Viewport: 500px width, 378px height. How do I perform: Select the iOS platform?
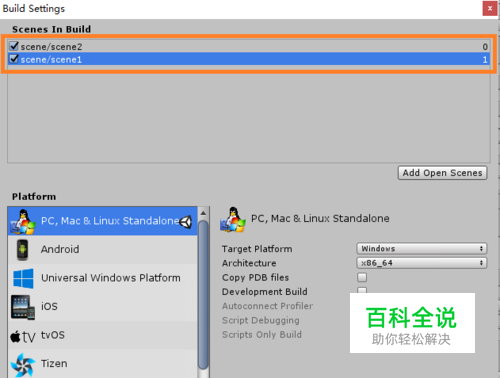click(103, 307)
